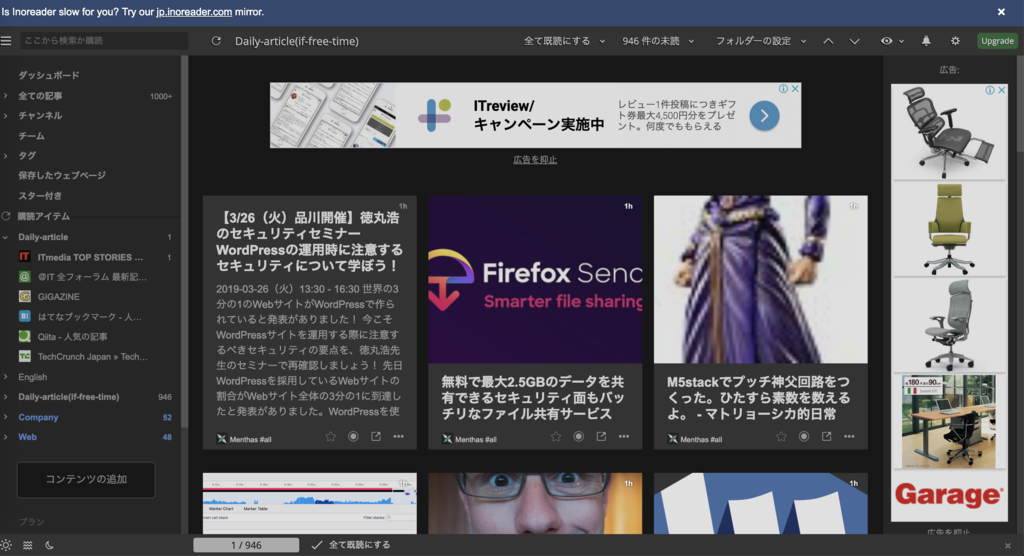
Task: Click Menthas #all source on M5stack card
Action: [x=694, y=439]
